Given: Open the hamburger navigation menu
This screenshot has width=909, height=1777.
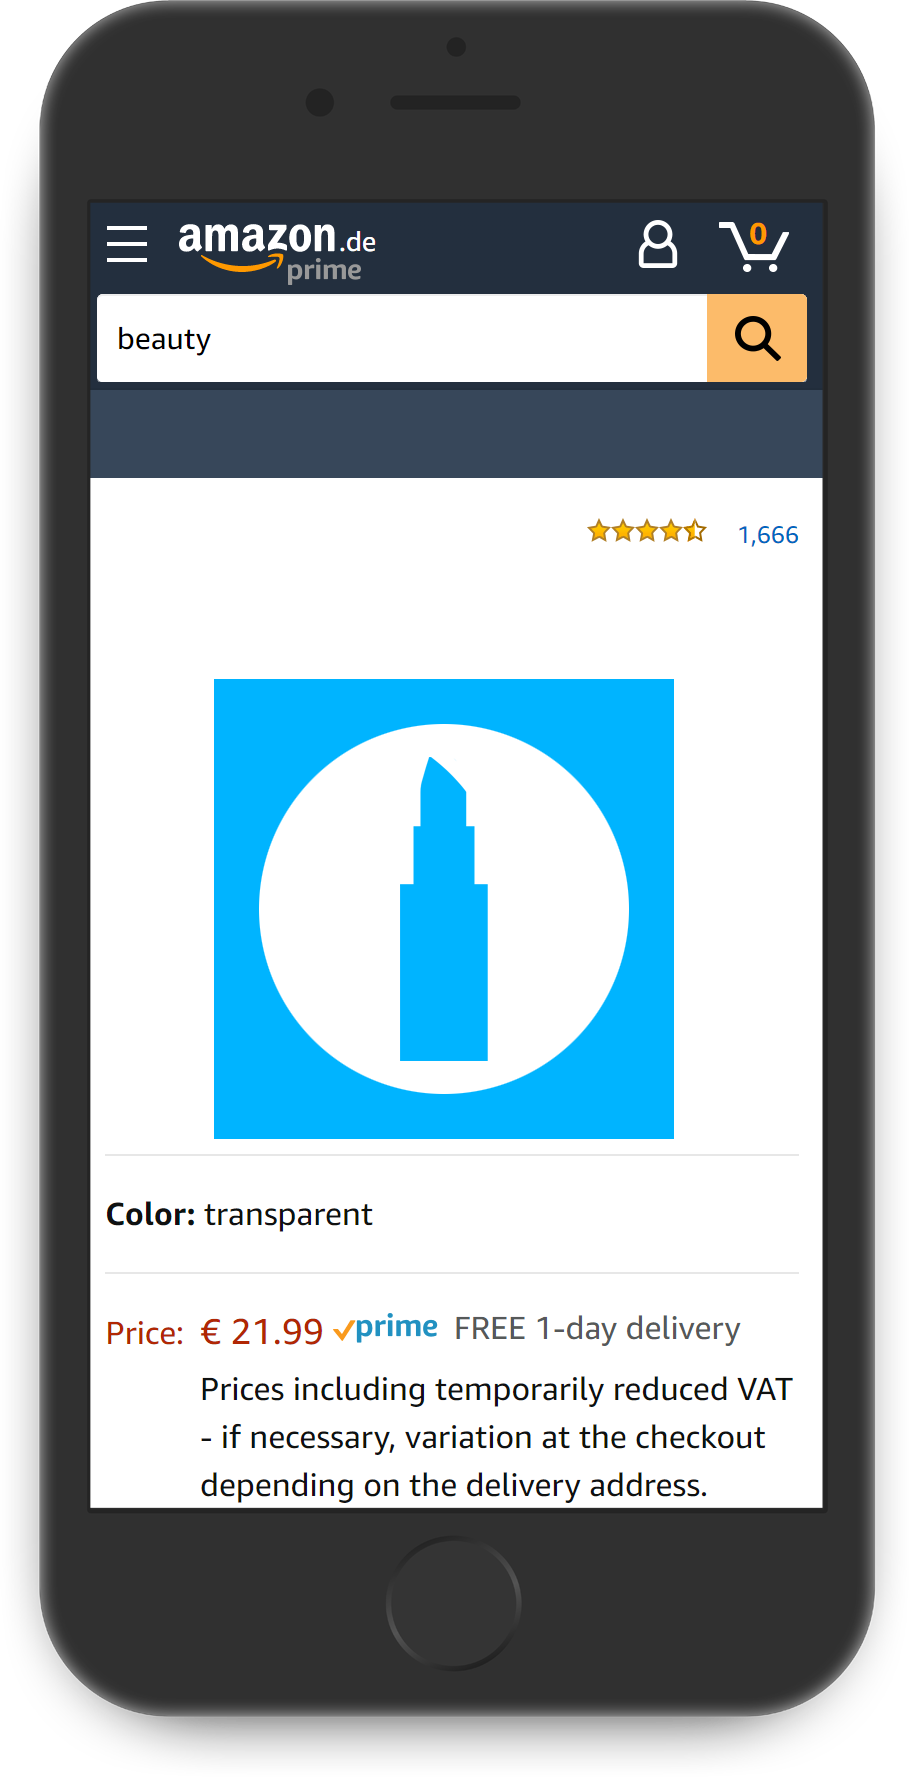Looking at the screenshot, I should tap(127, 244).
